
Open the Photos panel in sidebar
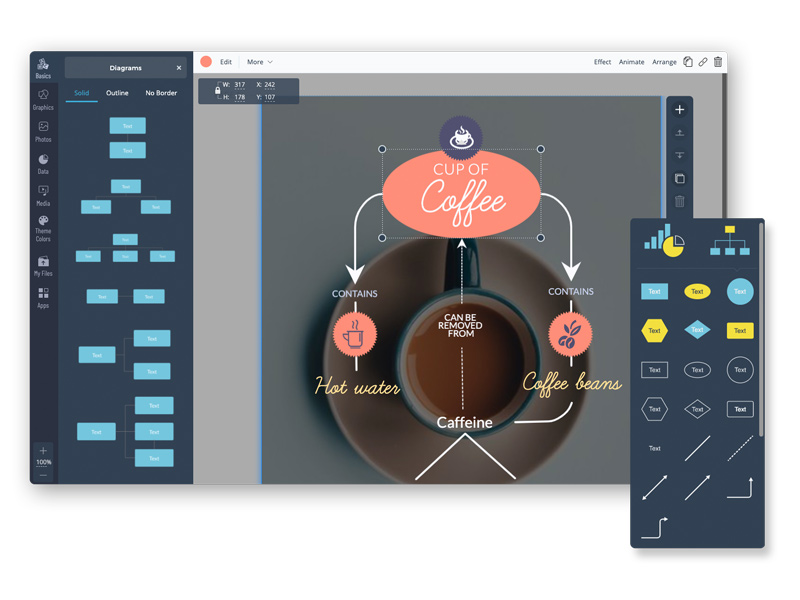[x=43, y=130]
